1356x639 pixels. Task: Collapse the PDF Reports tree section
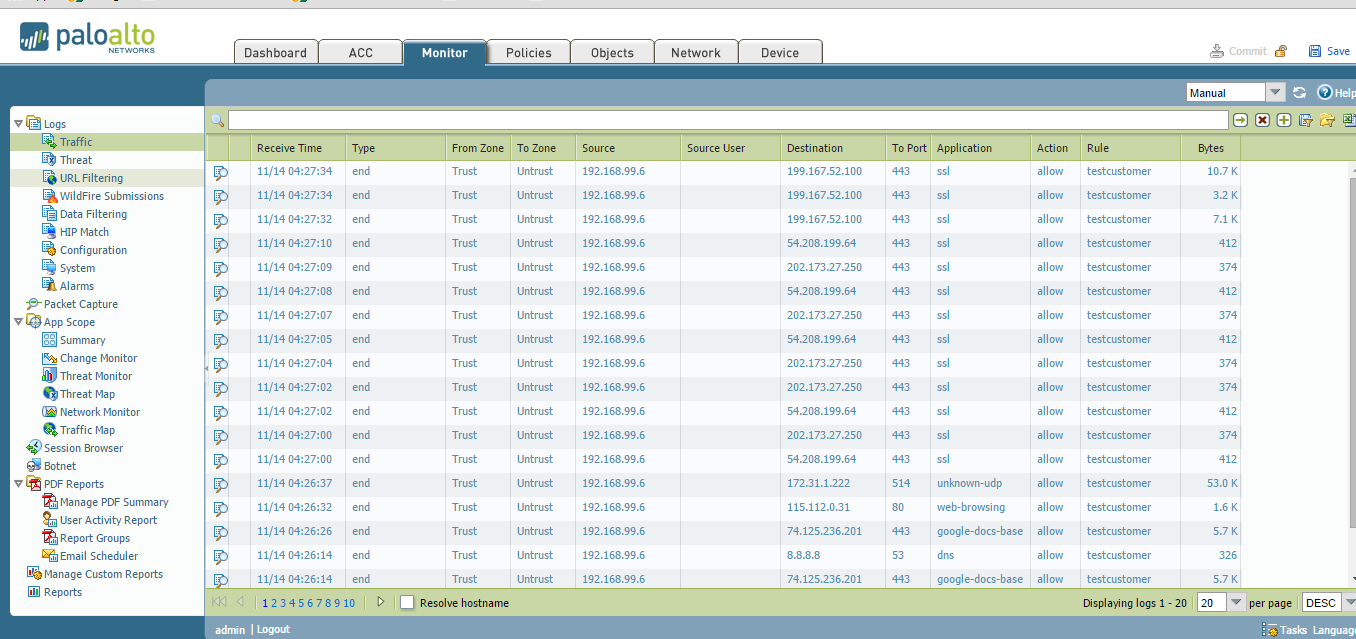[x=18, y=484]
